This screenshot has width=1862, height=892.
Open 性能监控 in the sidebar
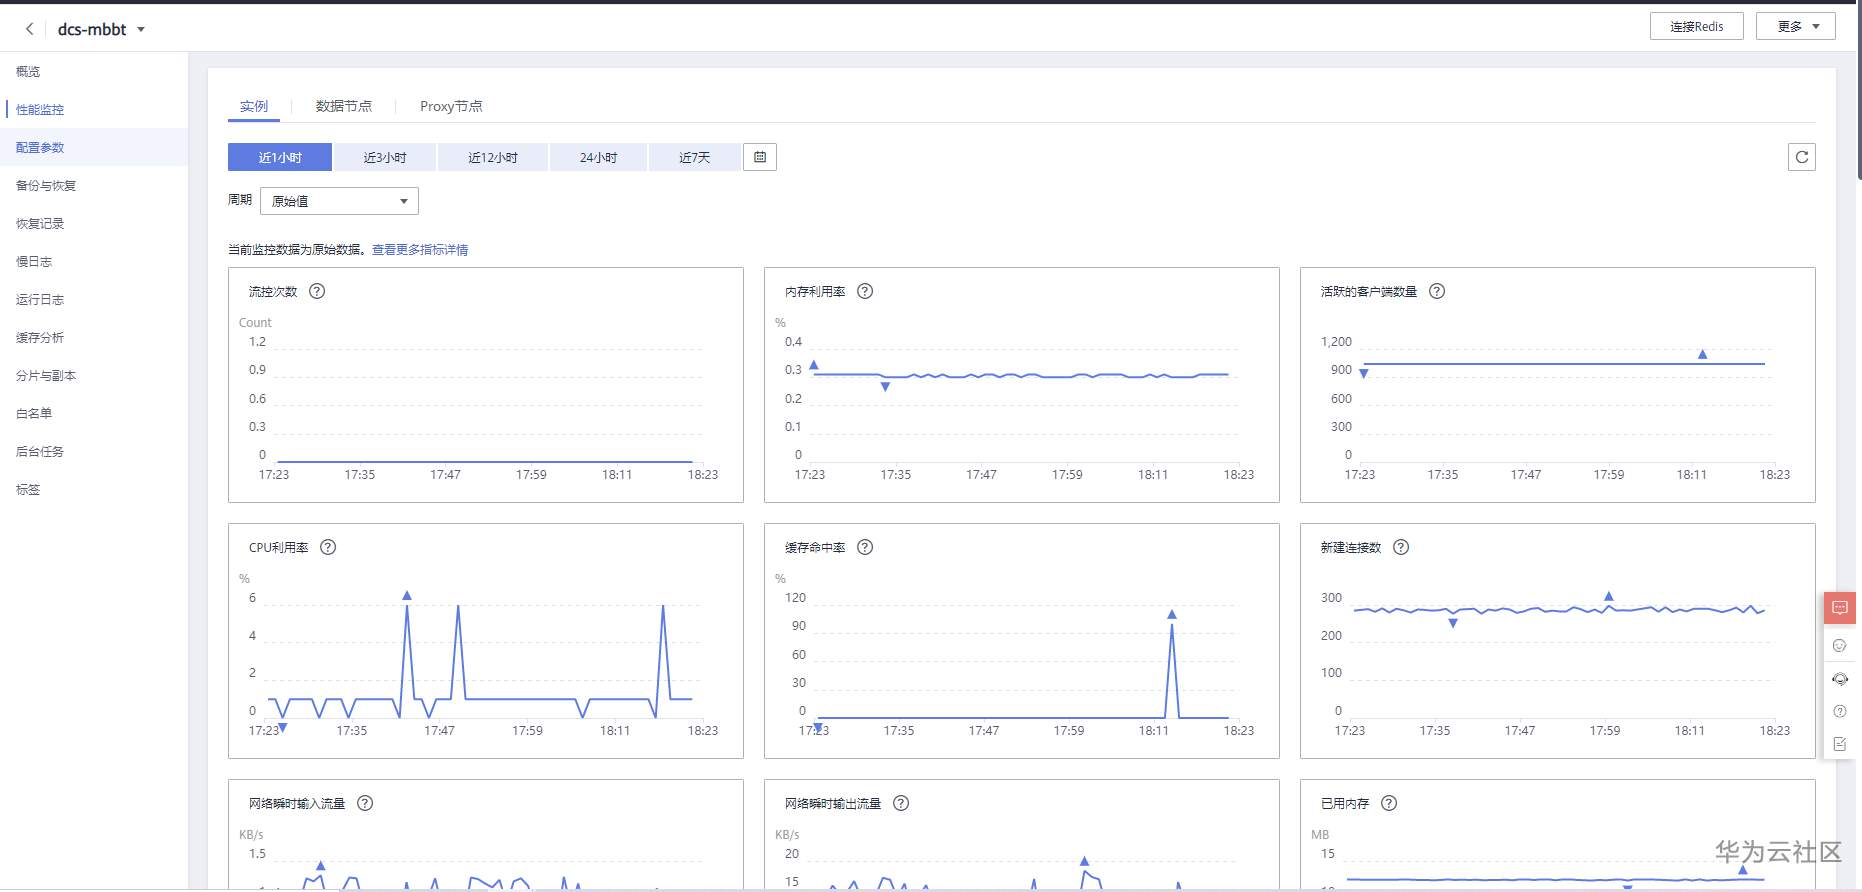(x=94, y=110)
